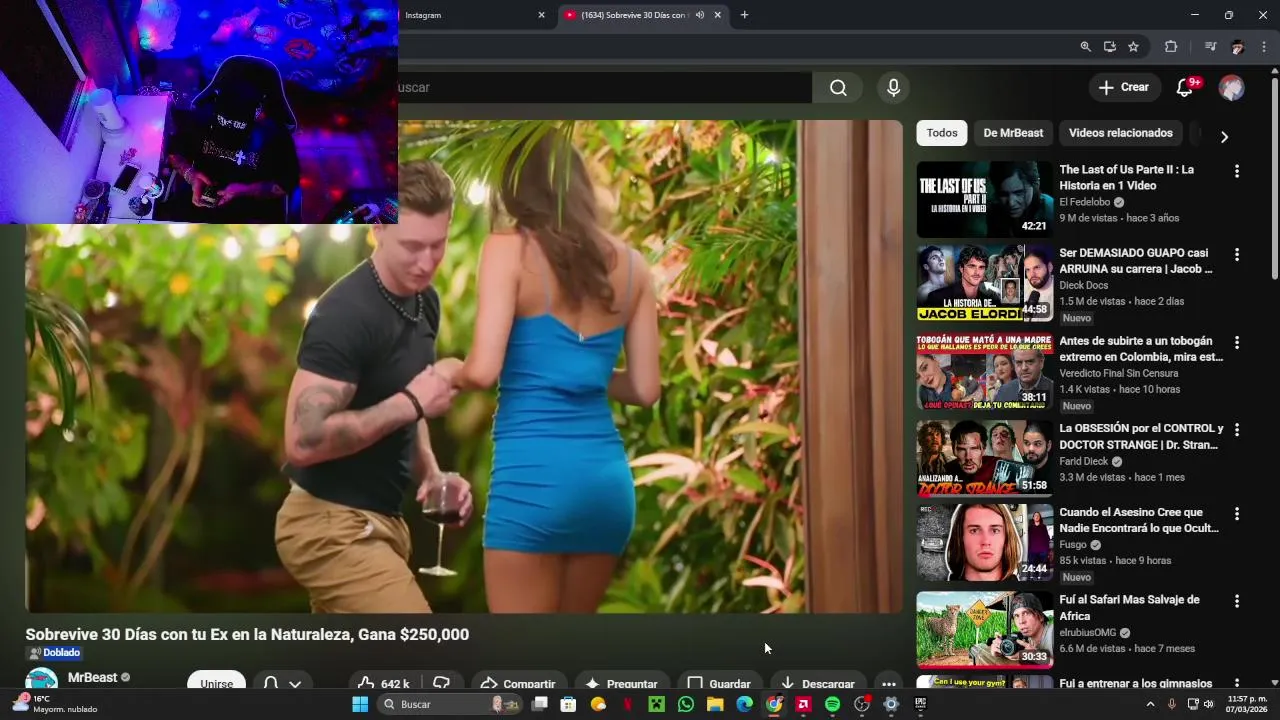Click the Preguntar button
Image resolution: width=1280 pixels, height=720 pixels.
[x=622, y=682]
